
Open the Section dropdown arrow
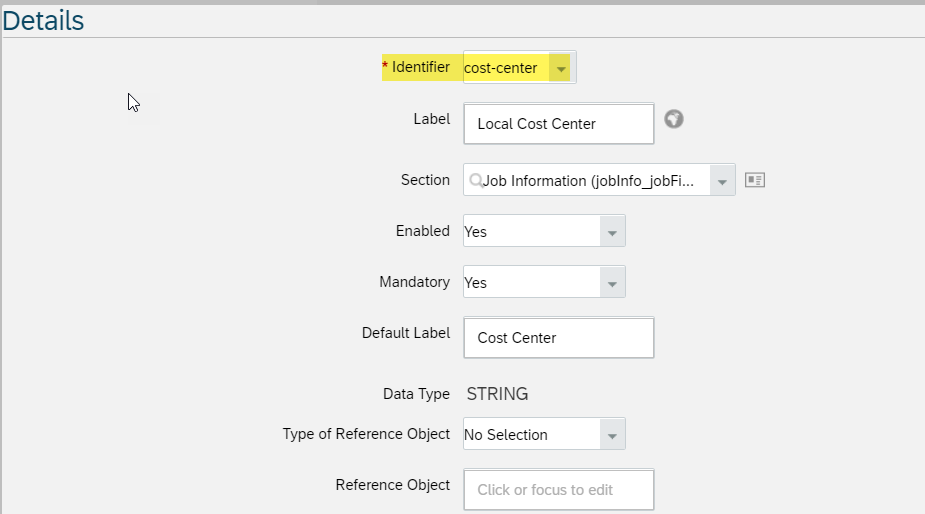pyautogui.click(x=722, y=181)
